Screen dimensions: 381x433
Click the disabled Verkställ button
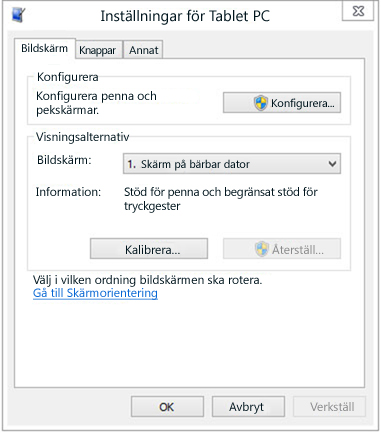(330, 407)
